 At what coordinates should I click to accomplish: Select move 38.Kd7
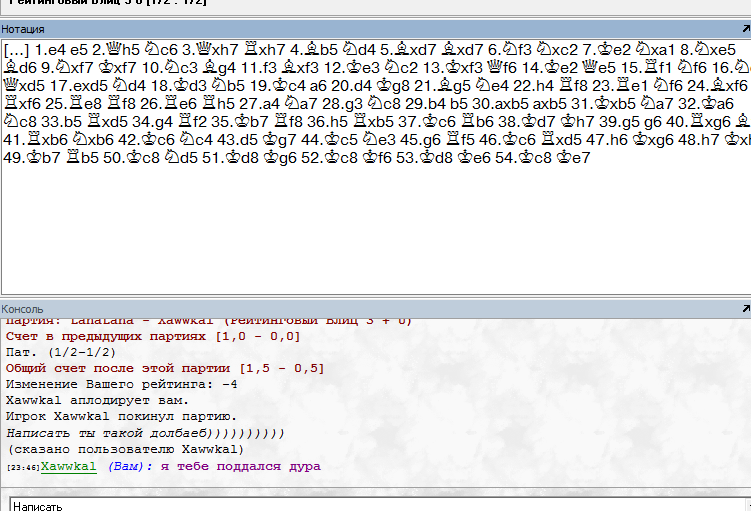click(526, 122)
